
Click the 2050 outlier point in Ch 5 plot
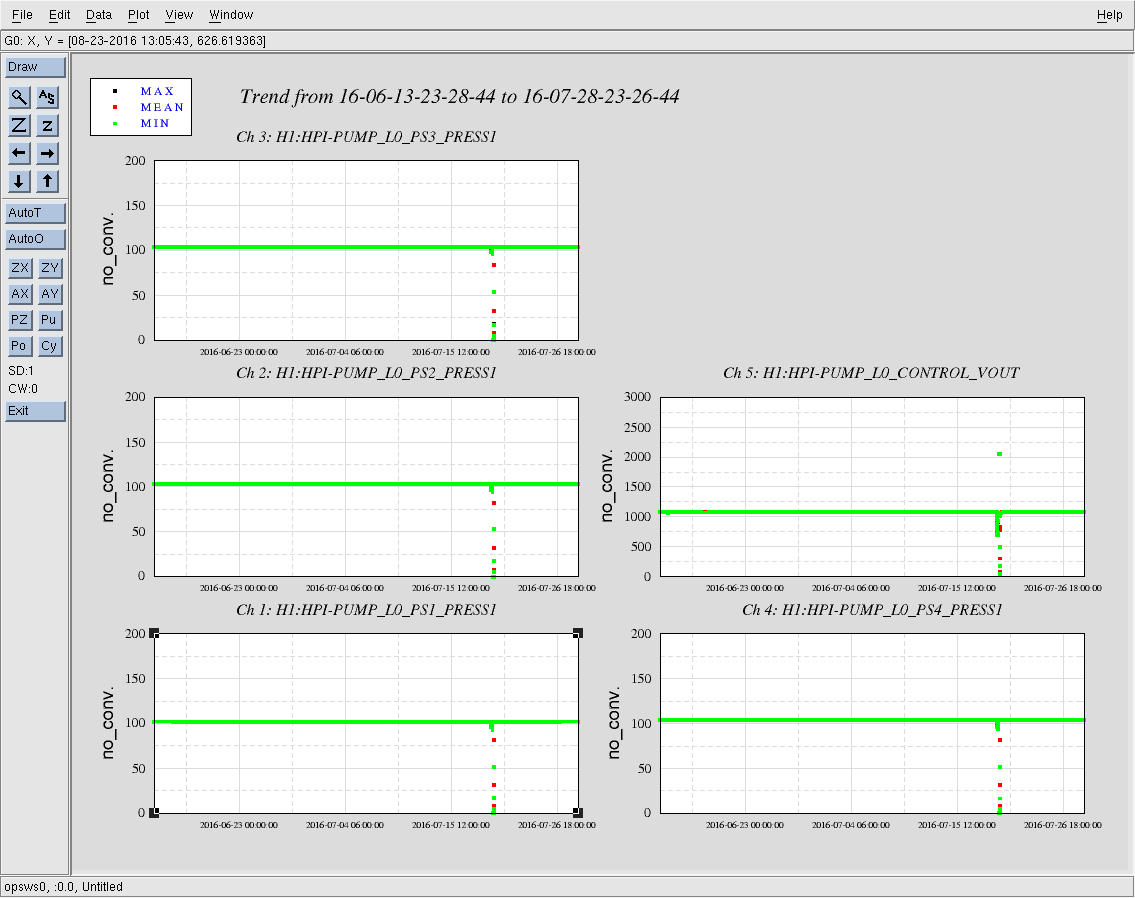tap(1000, 454)
